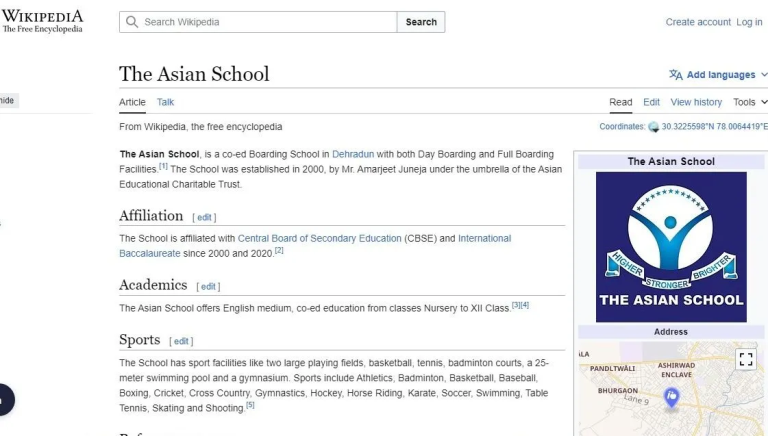Hide the left sidebar panel
768x436 pixels.
(x=7, y=101)
